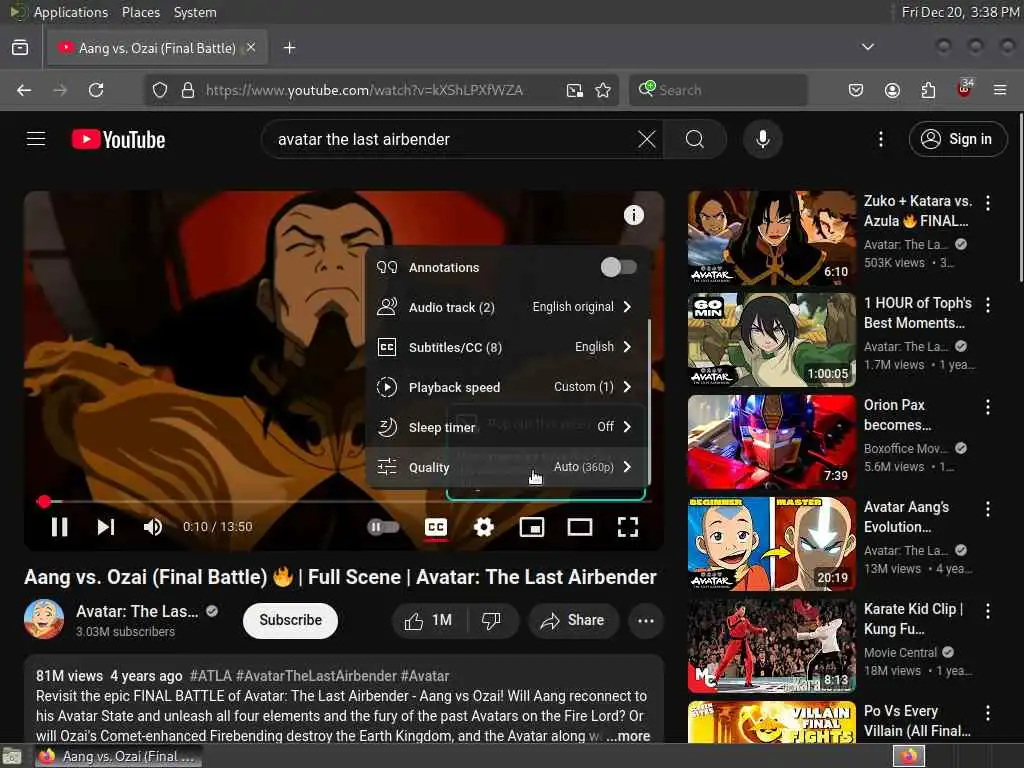The width and height of the screenshot is (1024, 768).
Task: Open picture-in-picture from the address bar
Action: point(575,90)
